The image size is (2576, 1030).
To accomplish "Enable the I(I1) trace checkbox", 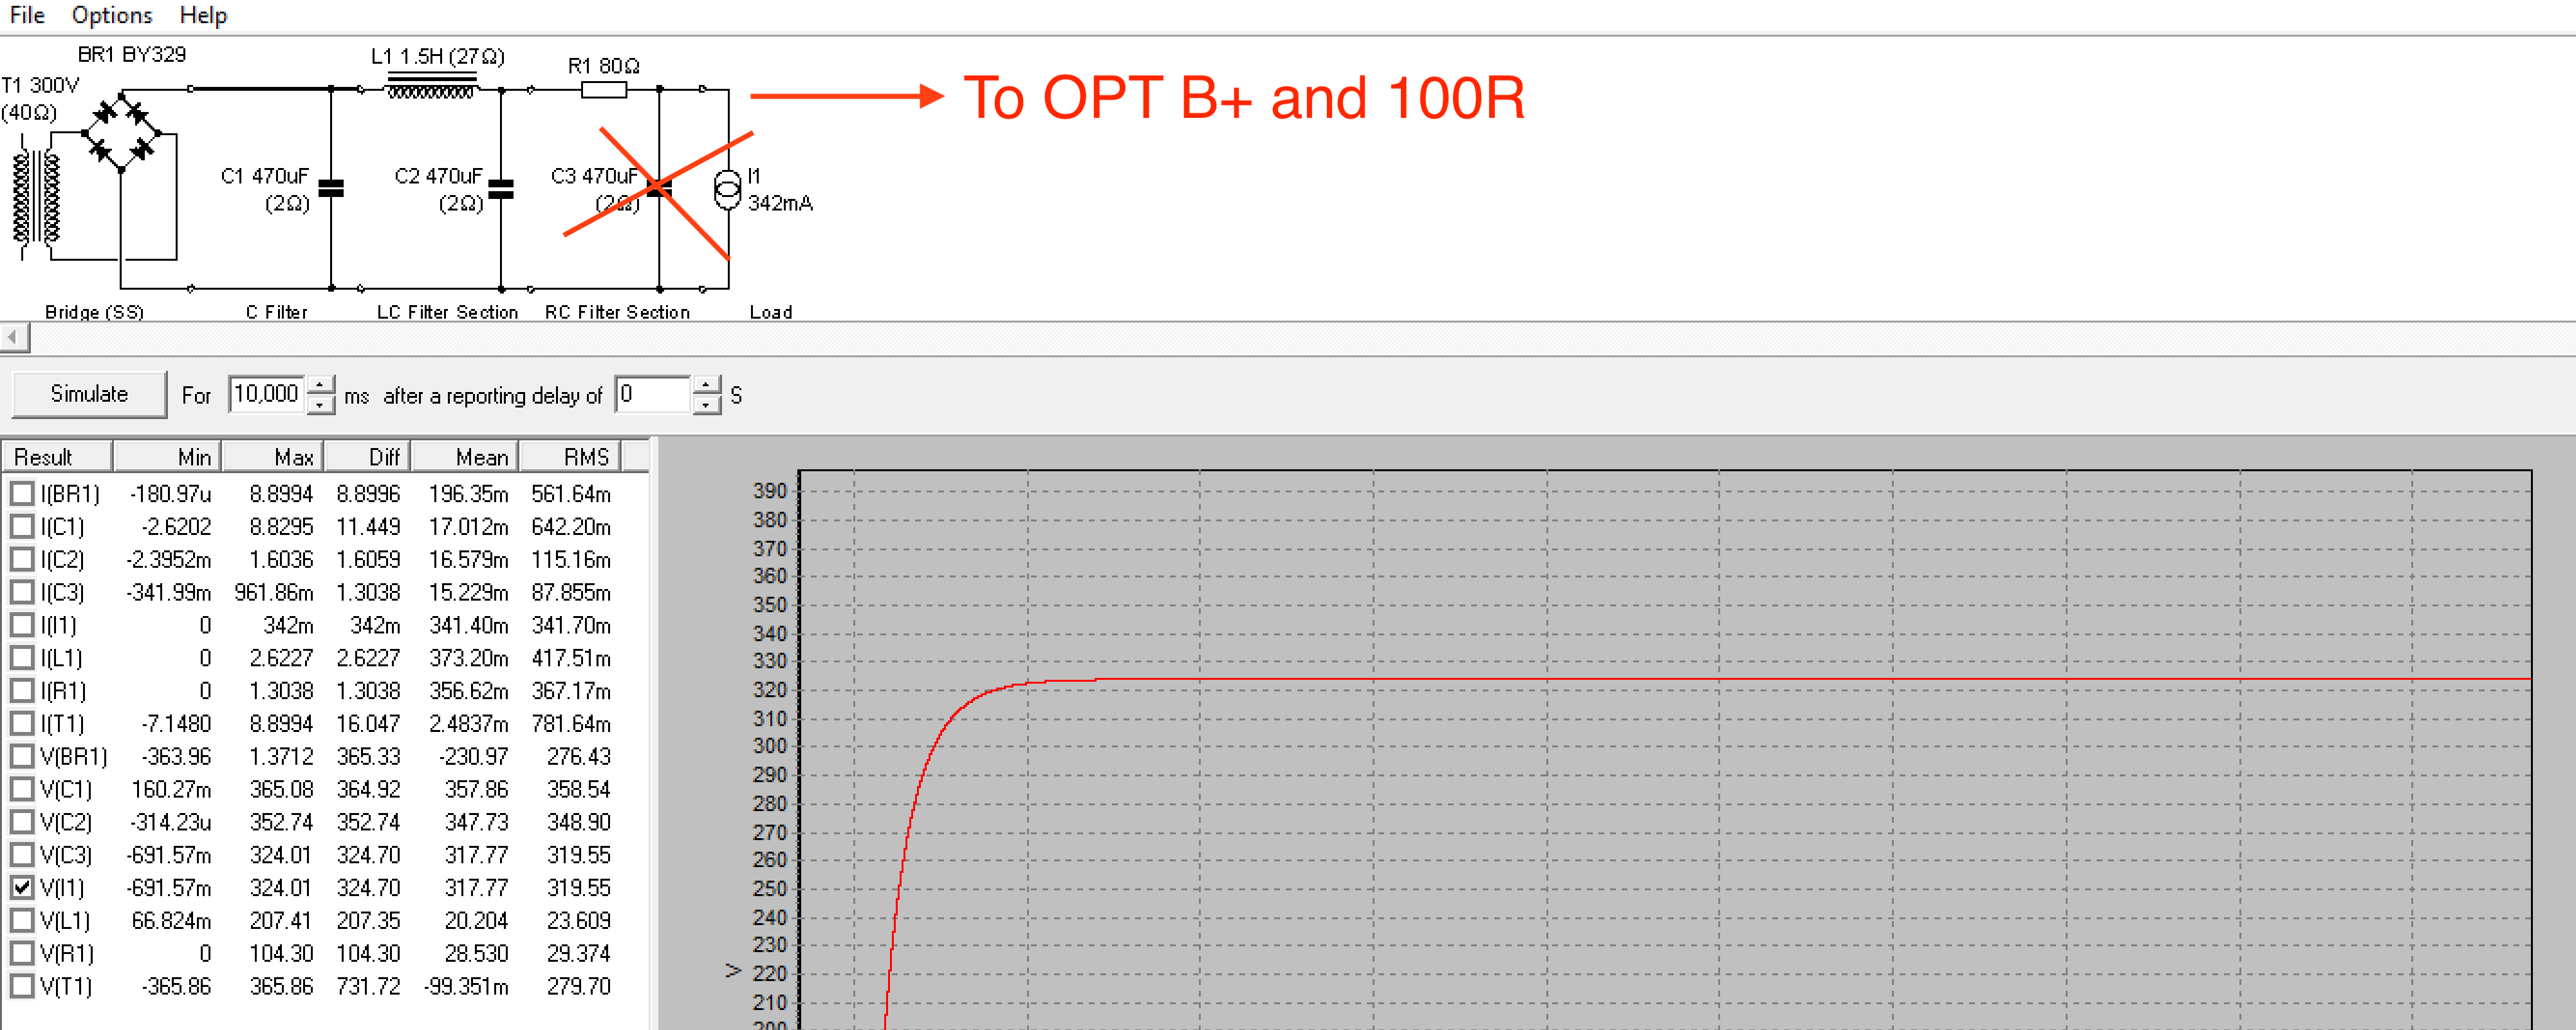I will (22, 625).
